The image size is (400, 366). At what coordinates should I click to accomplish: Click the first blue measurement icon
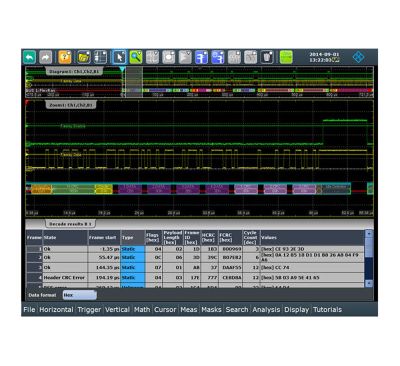click(x=201, y=57)
